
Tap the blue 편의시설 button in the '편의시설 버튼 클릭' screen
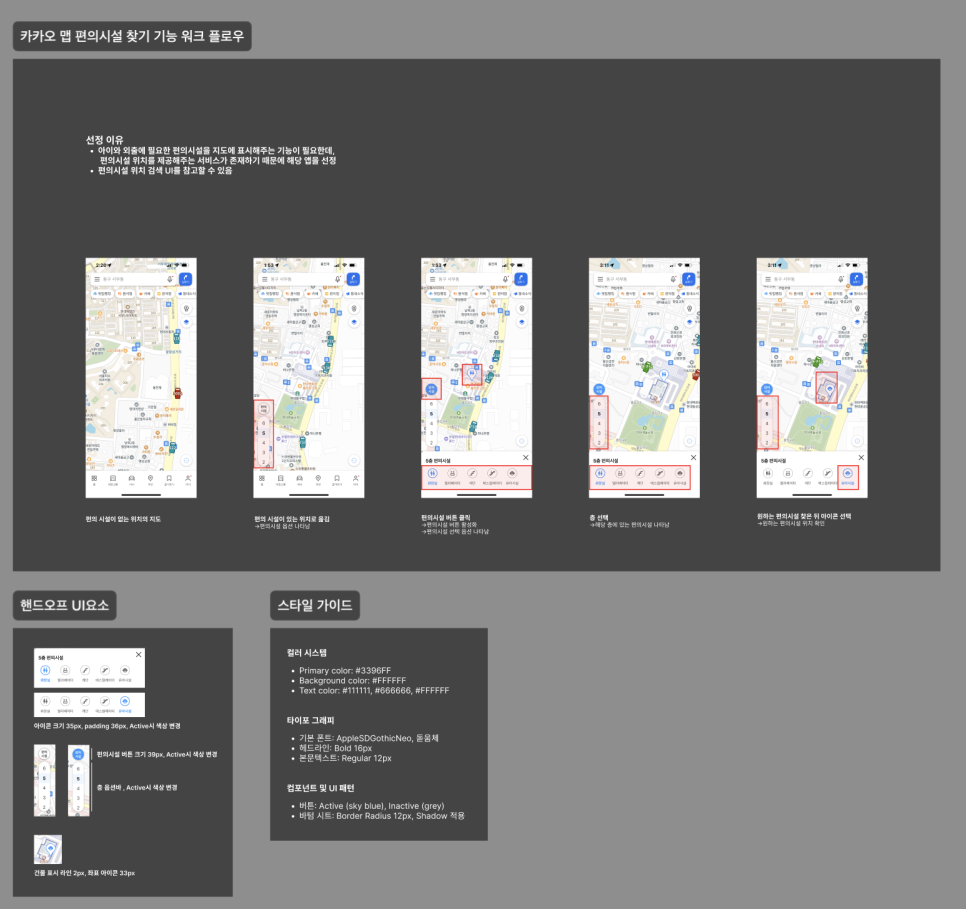[431, 389]
